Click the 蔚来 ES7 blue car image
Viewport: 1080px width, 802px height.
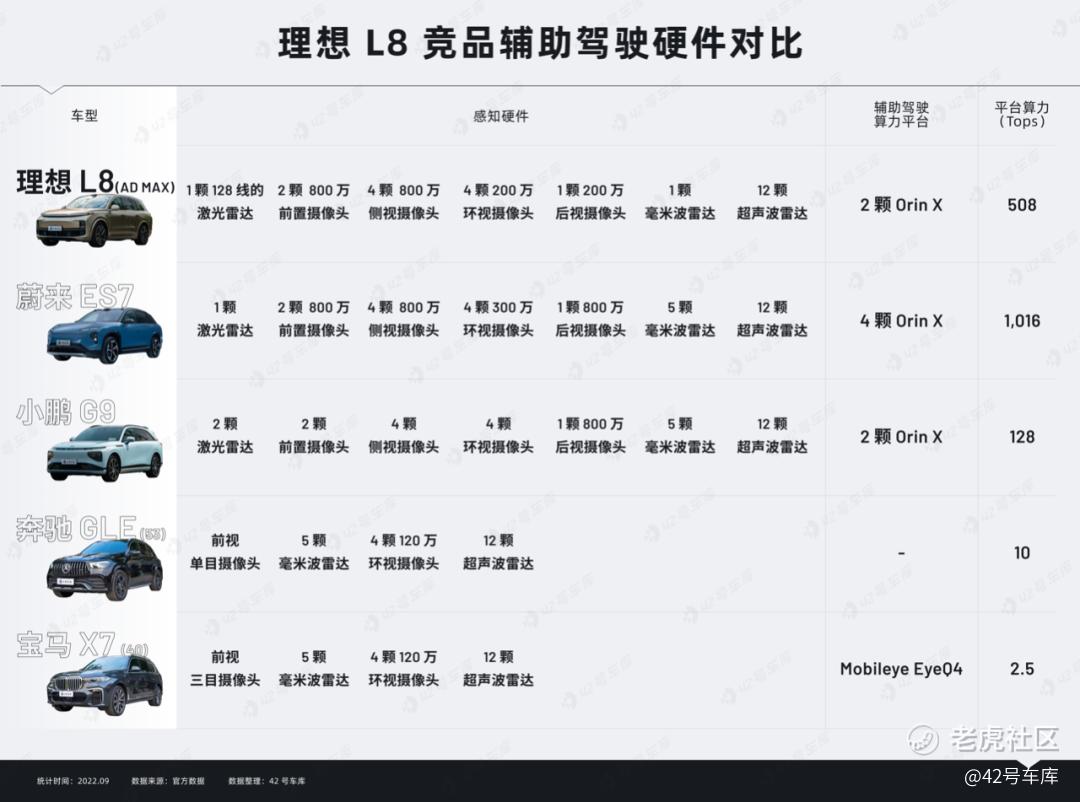[x=105, y=336]
